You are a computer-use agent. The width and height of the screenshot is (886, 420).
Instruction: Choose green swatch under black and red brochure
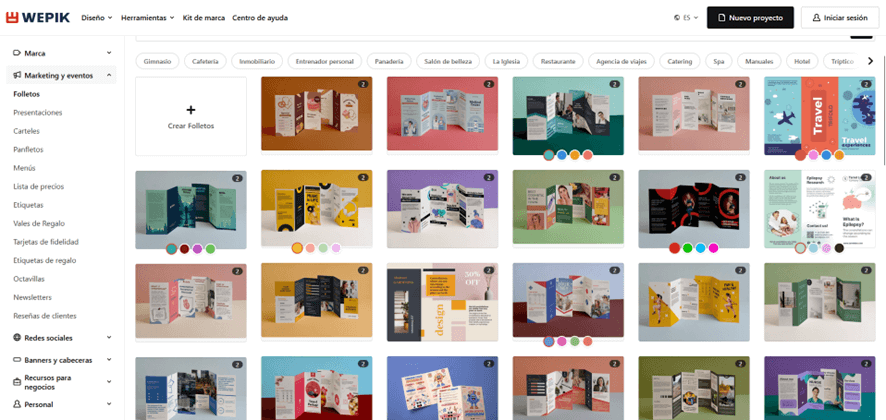tap(687, 248)
